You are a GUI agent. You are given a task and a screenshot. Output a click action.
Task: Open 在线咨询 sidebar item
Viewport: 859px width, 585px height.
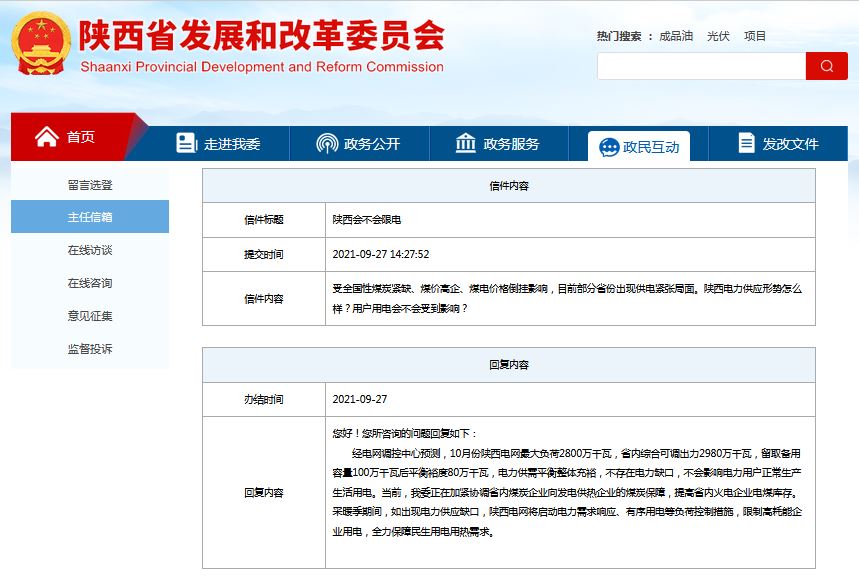pos(90,283)
